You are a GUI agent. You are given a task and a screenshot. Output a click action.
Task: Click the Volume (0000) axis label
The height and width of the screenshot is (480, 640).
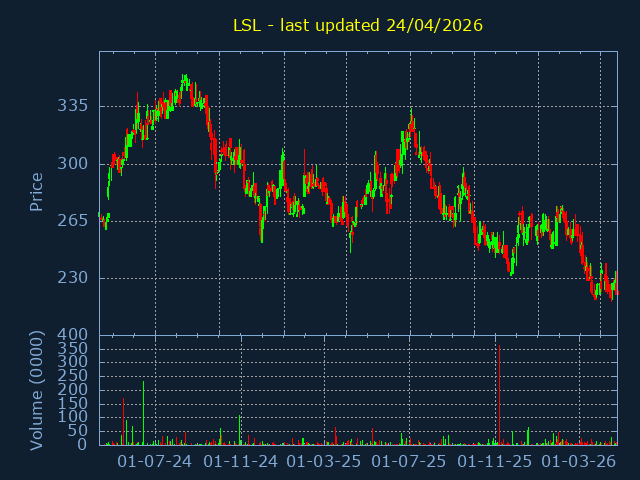coord(36,388)
